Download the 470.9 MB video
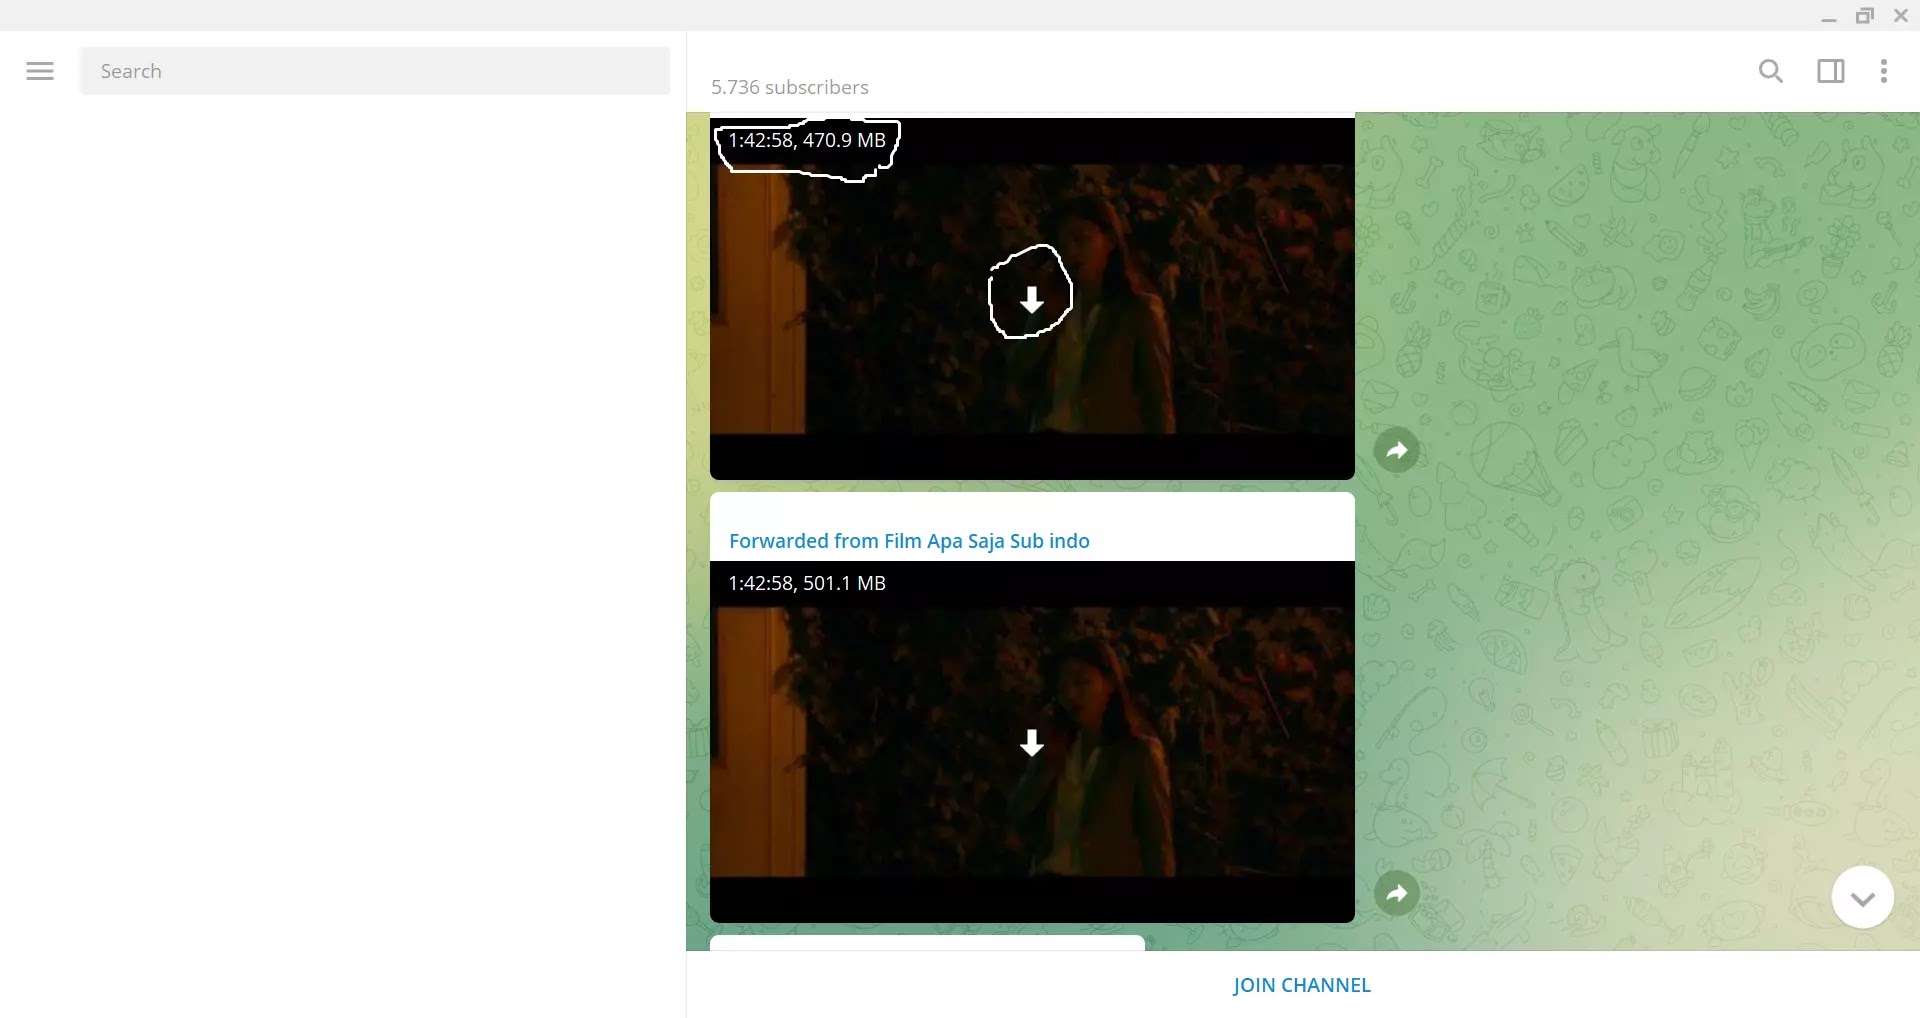Viewport: 1920px width, 1018px height. [x=1032, y=299]
